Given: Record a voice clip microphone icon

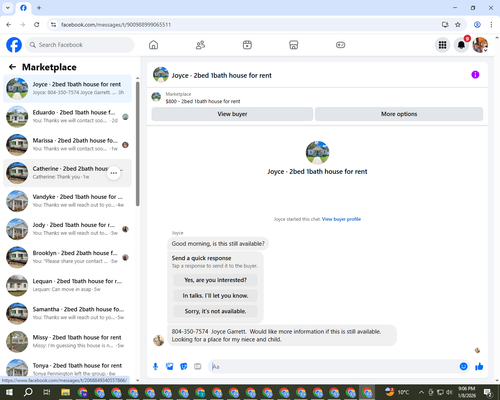Looking at the screenshot, I should click(155, 367).
